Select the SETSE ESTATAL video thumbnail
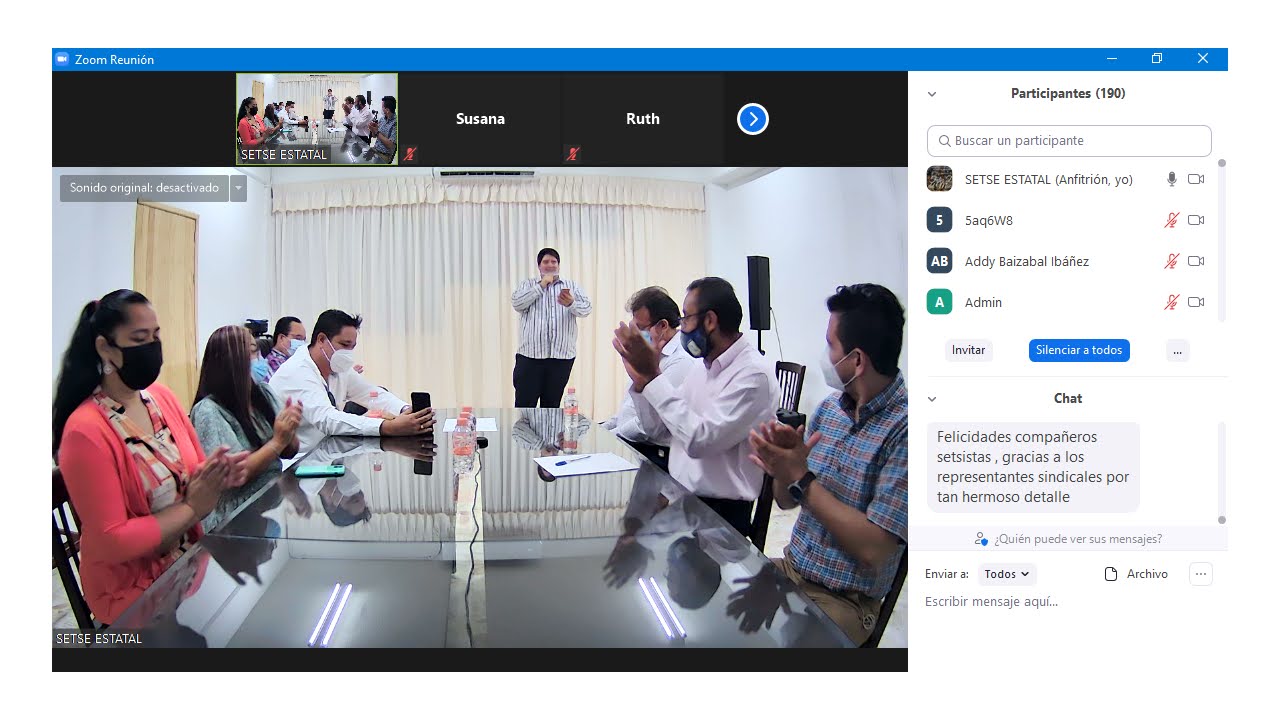1280x720 pixels. (x=317, y=119)
